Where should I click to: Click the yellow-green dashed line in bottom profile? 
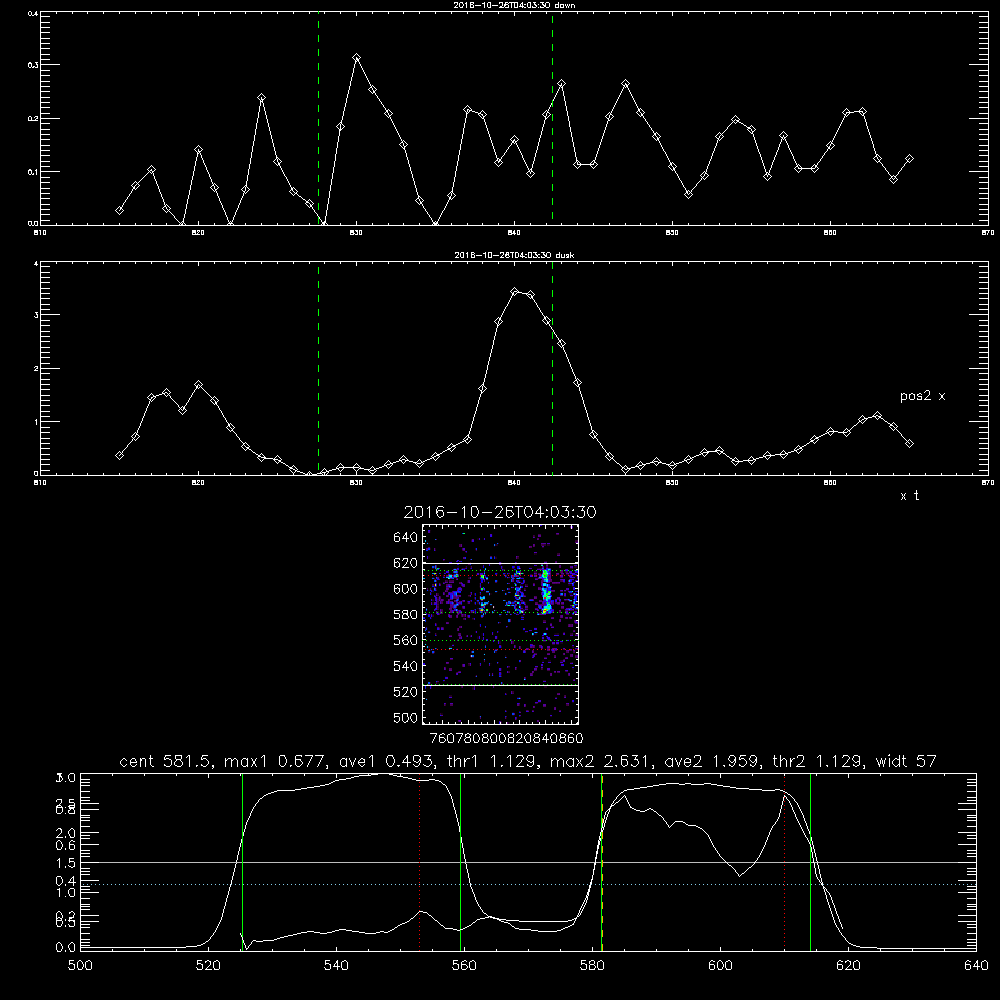(602, 862)
